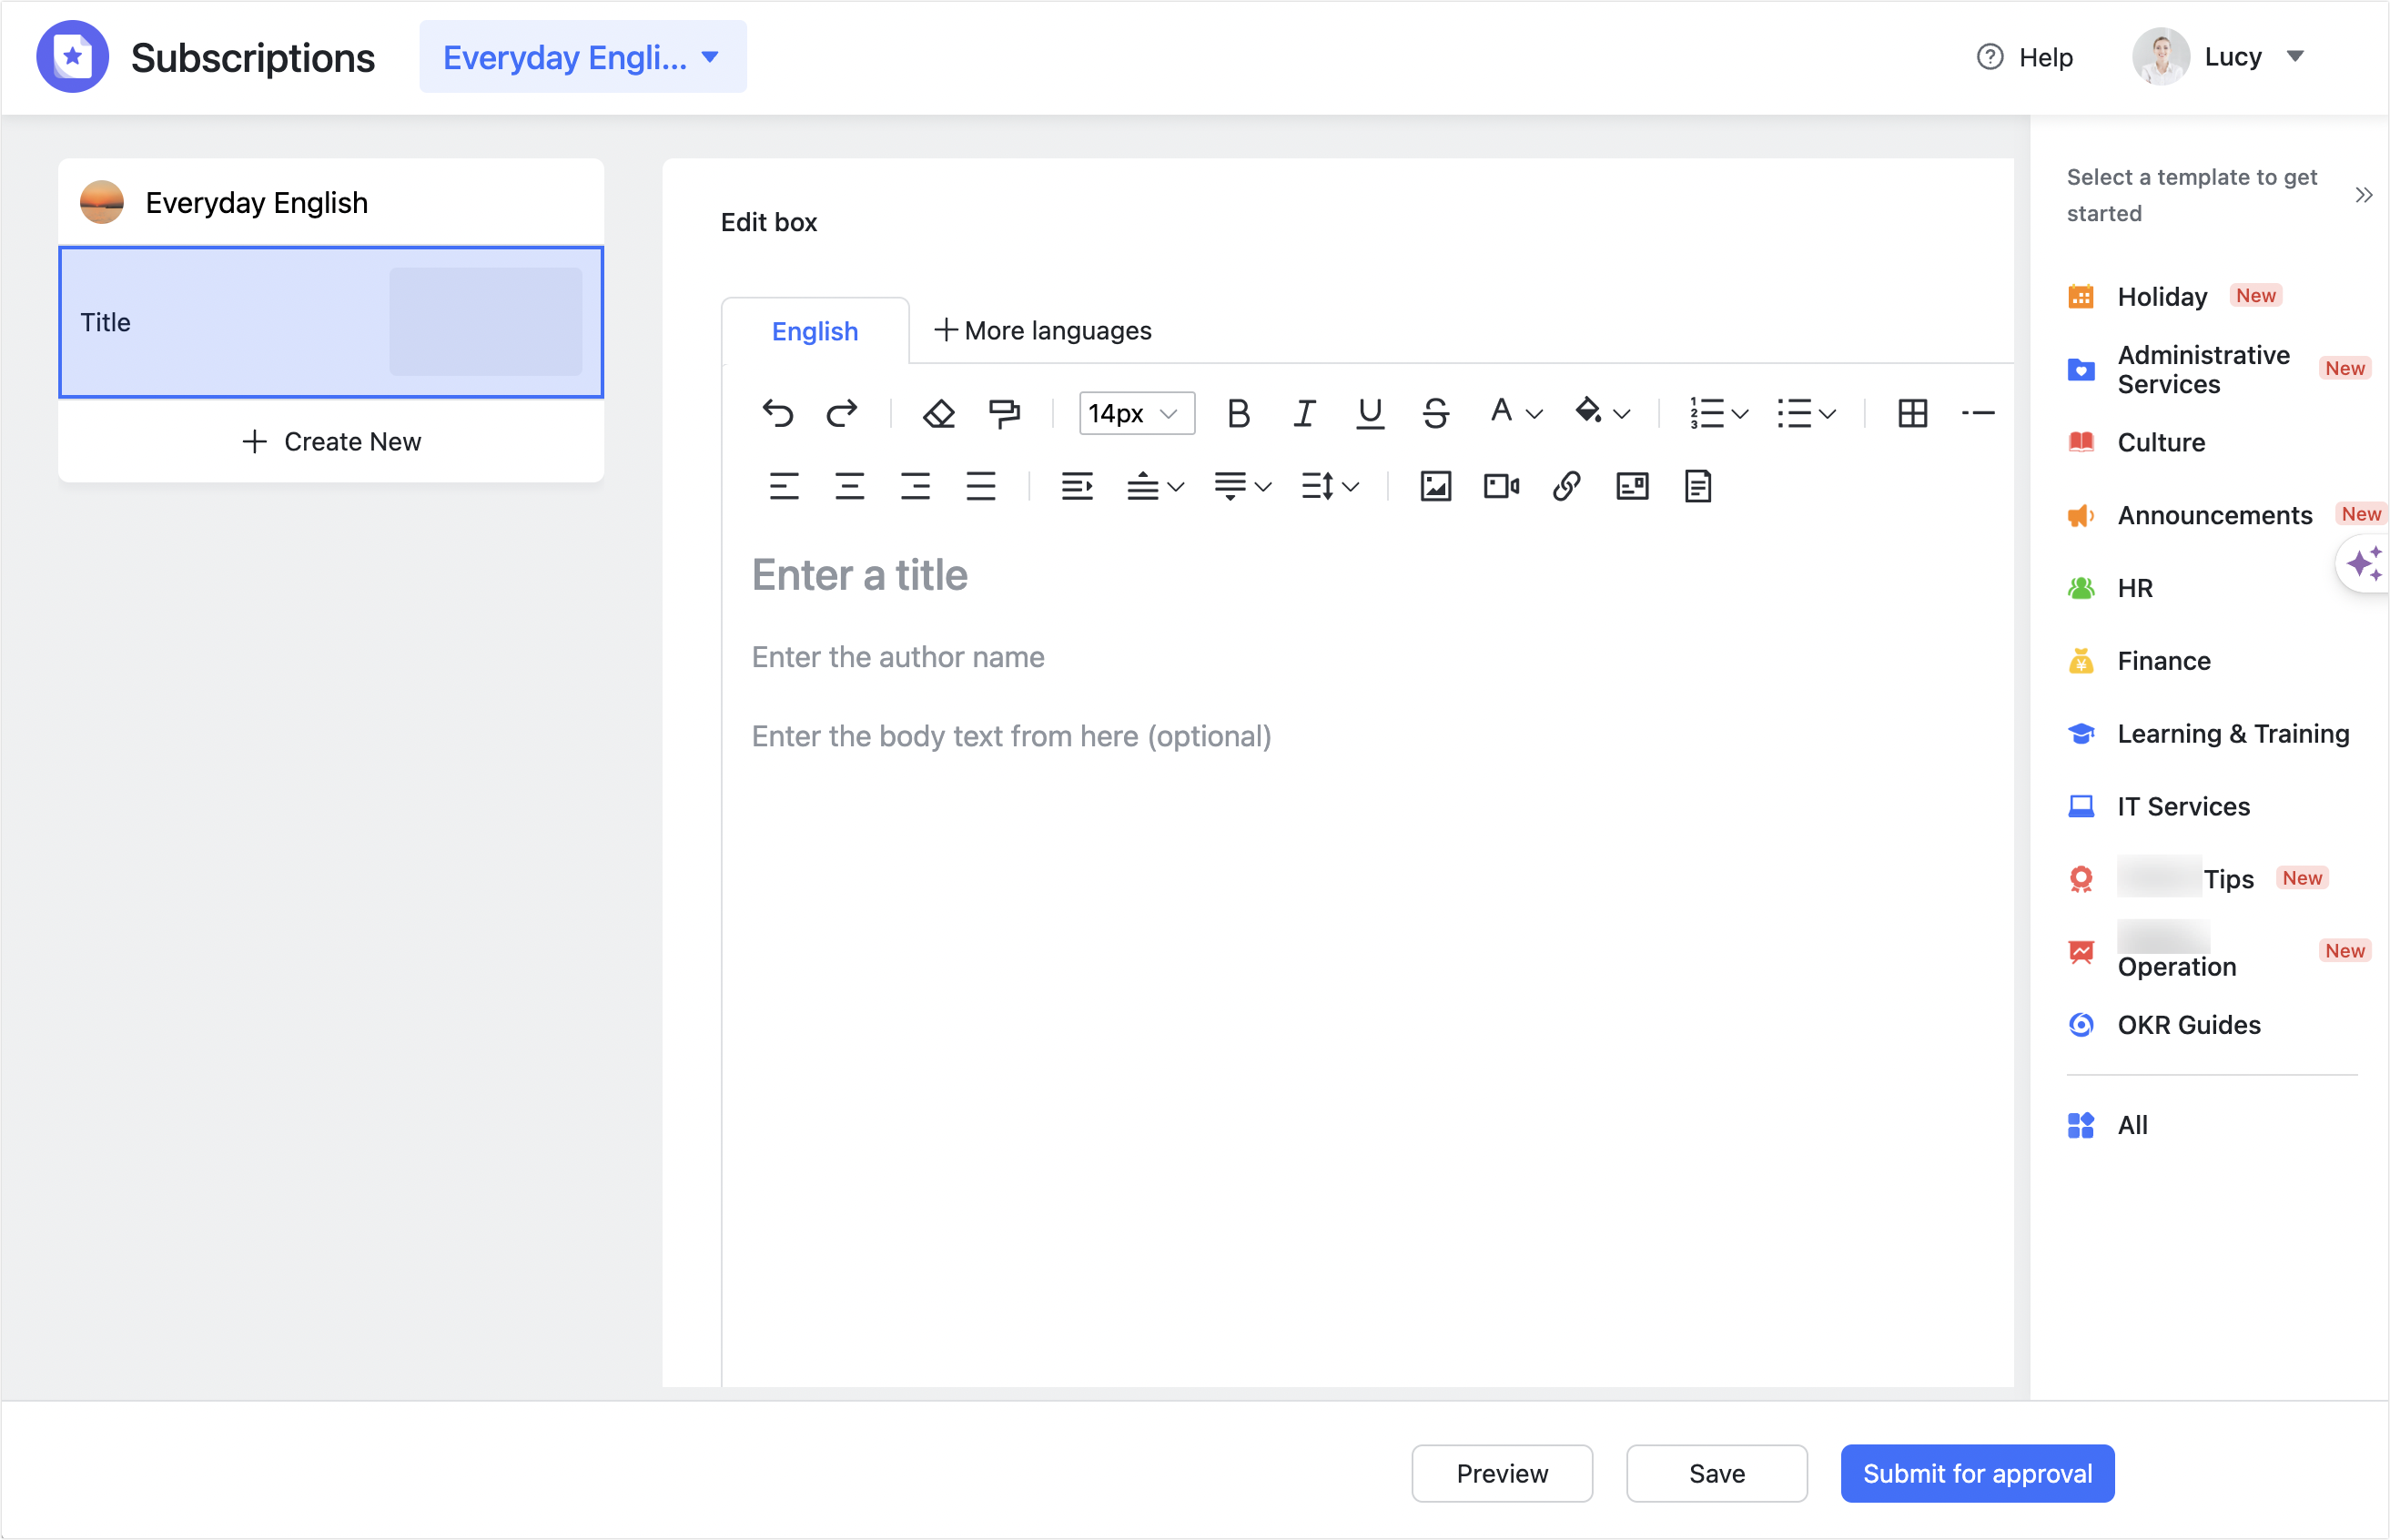Open the highlight color swatch menu

coord(1601,413)
